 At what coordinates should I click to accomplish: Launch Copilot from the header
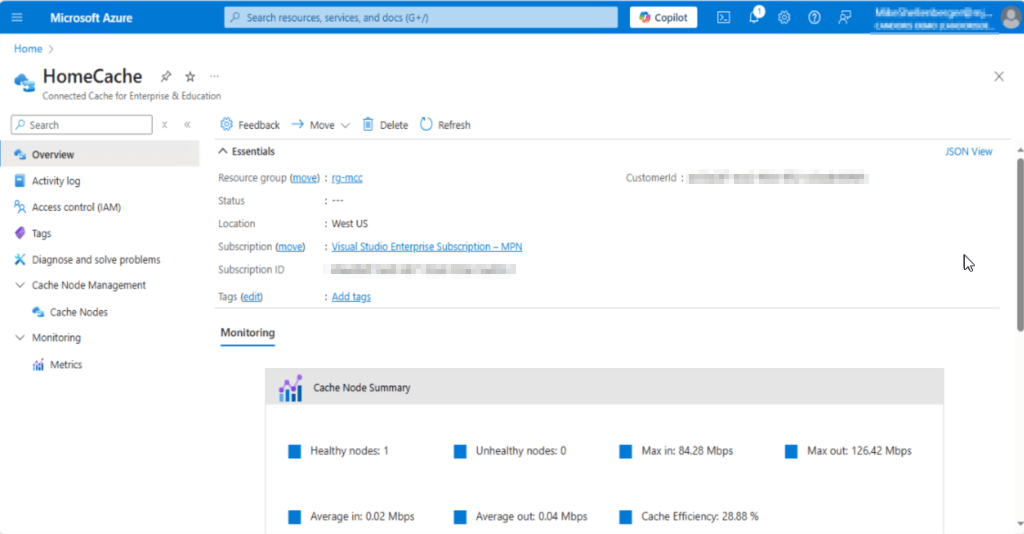[664, 17]
